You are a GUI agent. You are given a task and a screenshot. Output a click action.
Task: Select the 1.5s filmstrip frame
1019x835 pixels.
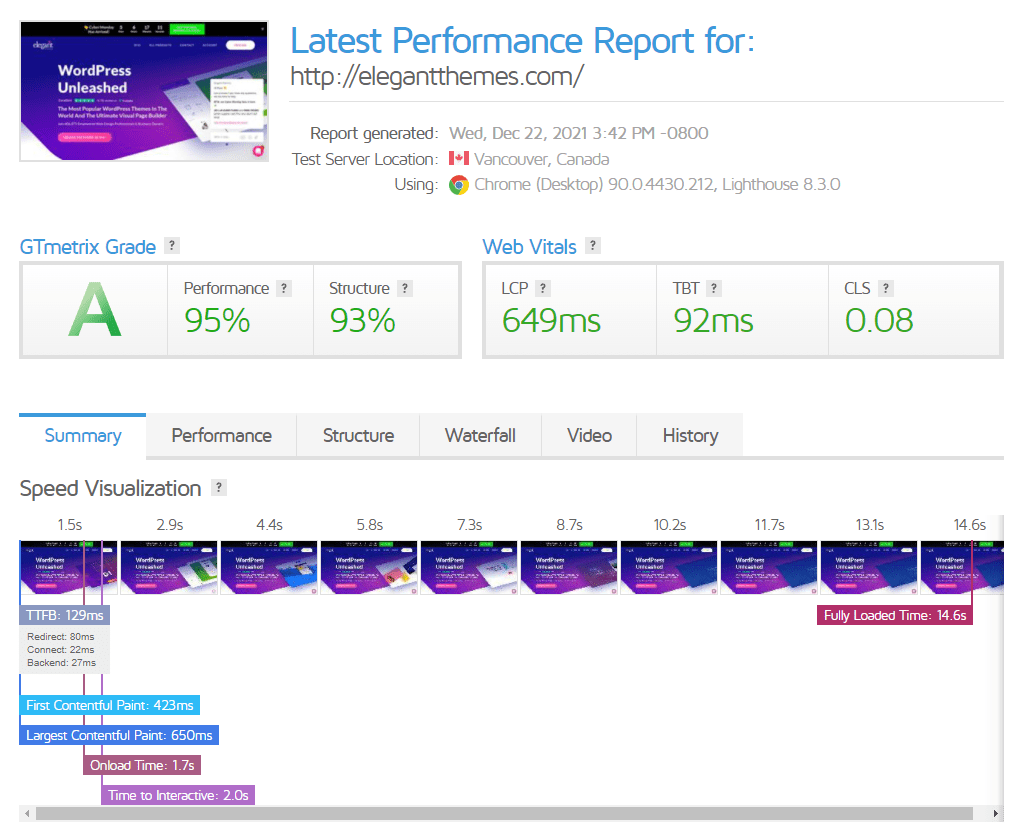point(68,567)
